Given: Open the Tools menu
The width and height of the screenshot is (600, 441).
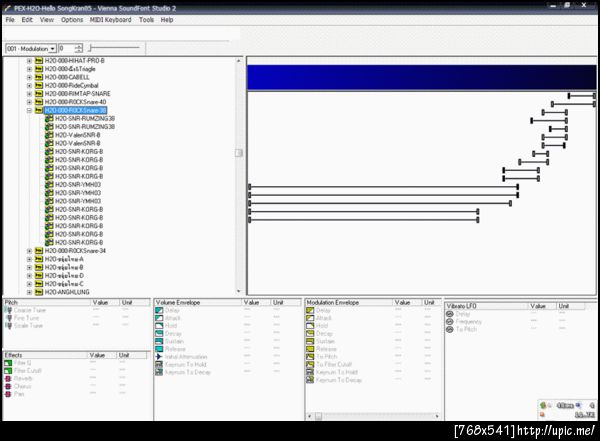Looking at the screenshot, I should coord(146,20).
